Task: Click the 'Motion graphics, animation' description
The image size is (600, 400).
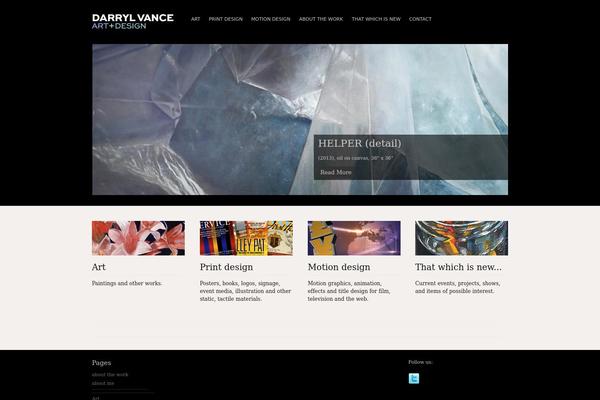Action: [x=349, y=291]
